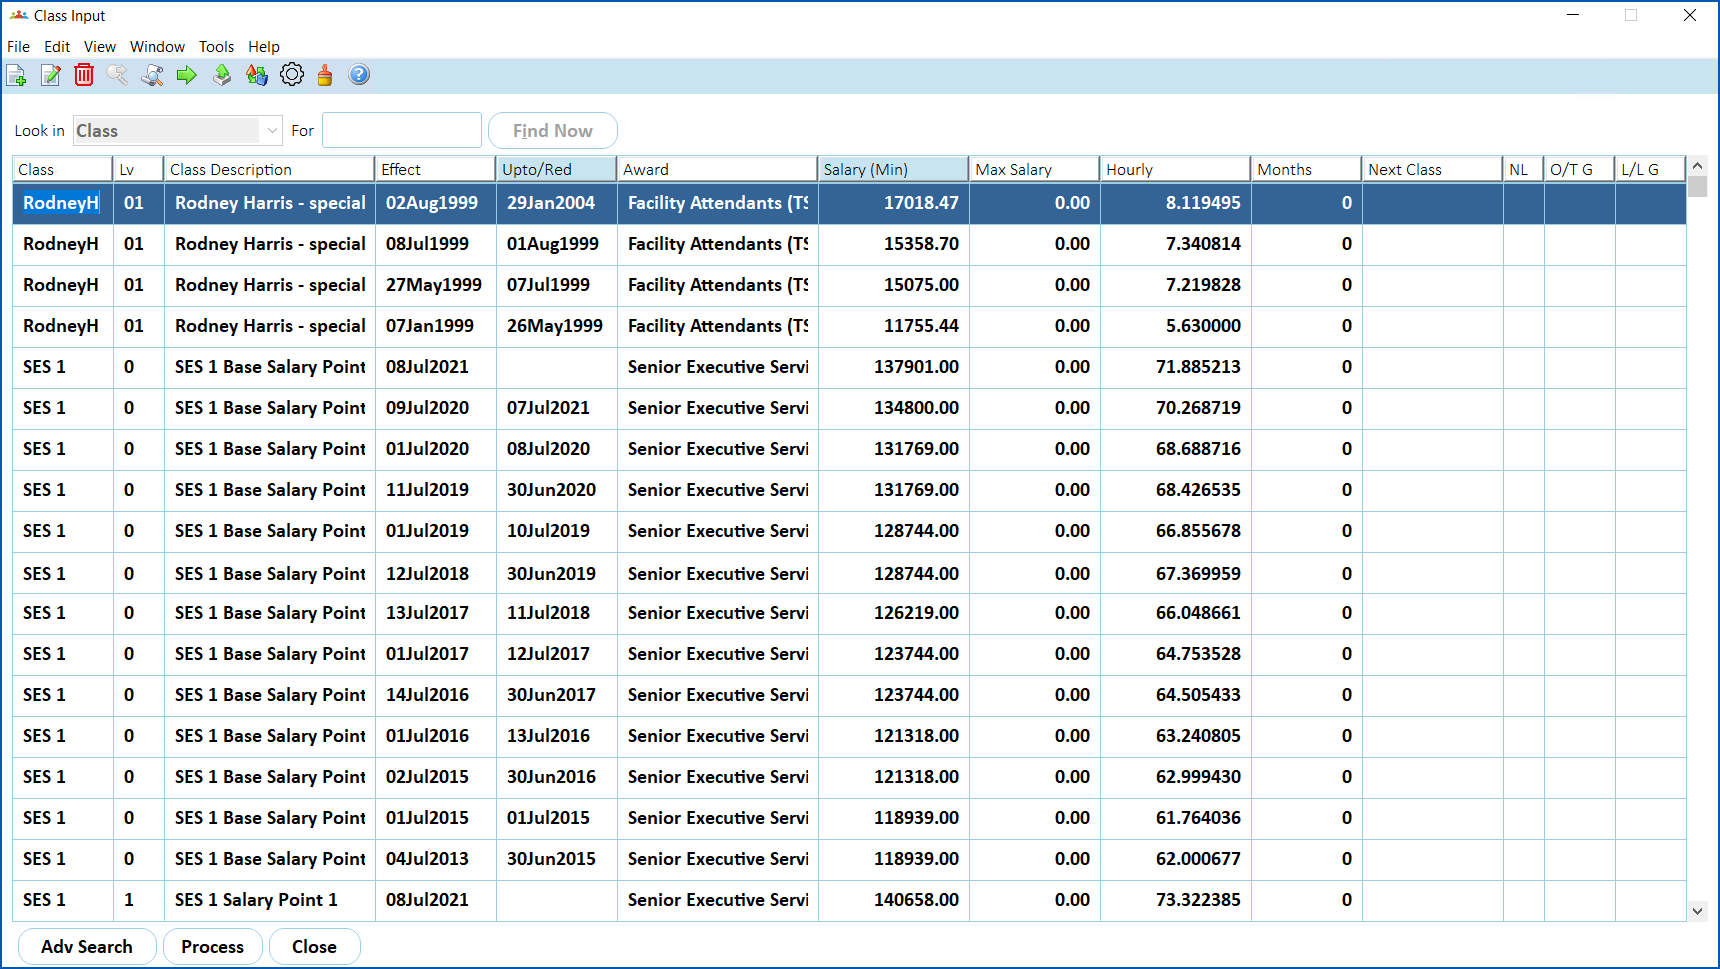1720x969 pixels.
Task: Click the green upload tray icon
Action: coord(222,75)
